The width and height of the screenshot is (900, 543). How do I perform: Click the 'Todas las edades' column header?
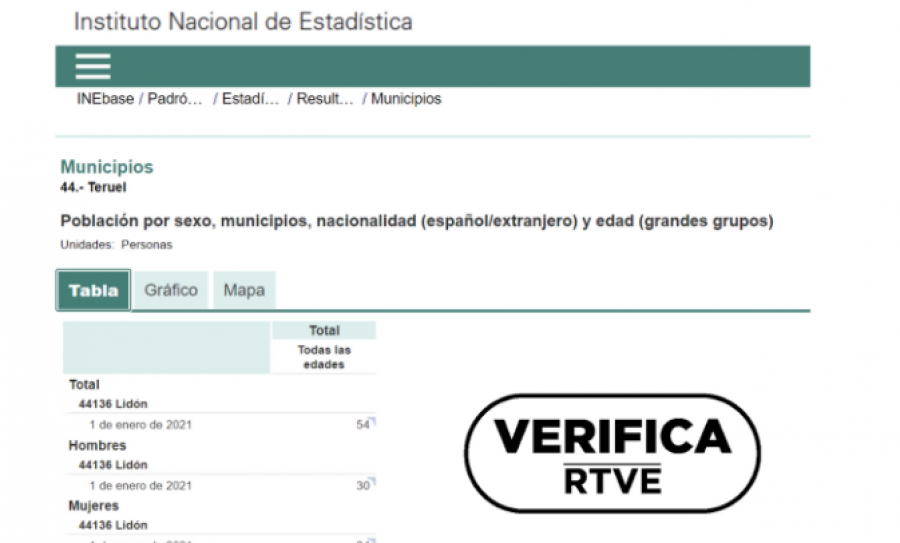(x=324, y=357)
